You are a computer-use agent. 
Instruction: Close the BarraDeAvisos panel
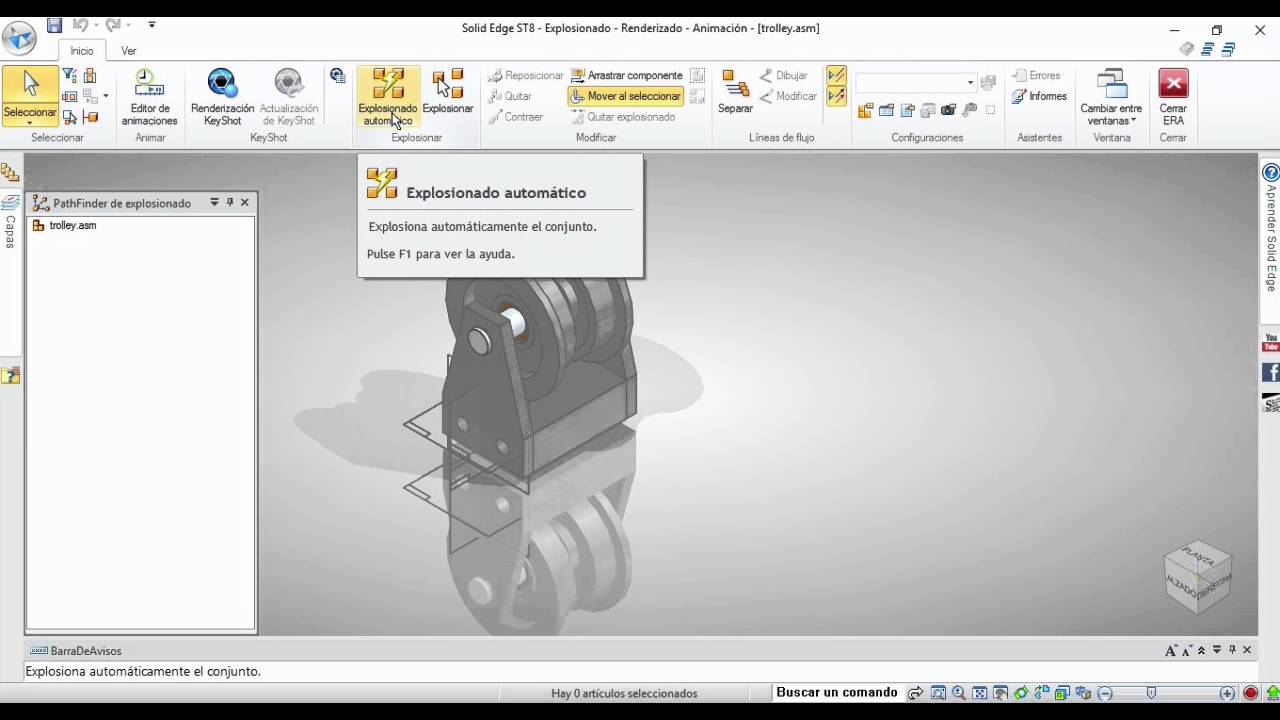click(1247, 650)
